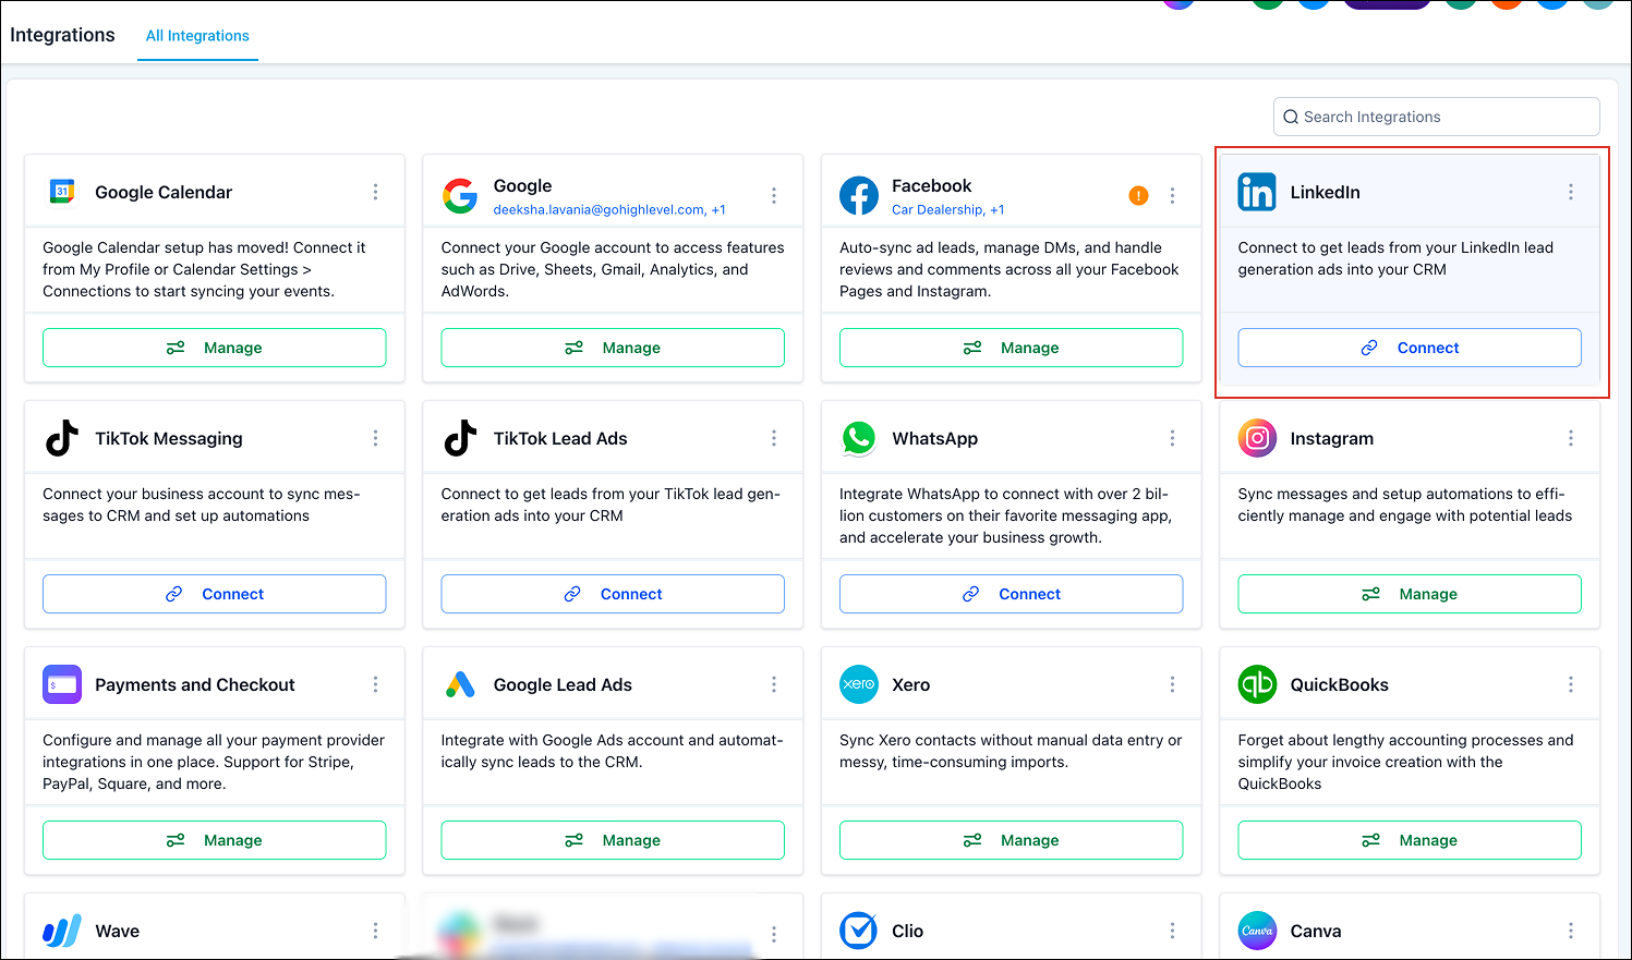
Task: Open WhatsApp card three-dot menu
Action: pos(1172,438)
